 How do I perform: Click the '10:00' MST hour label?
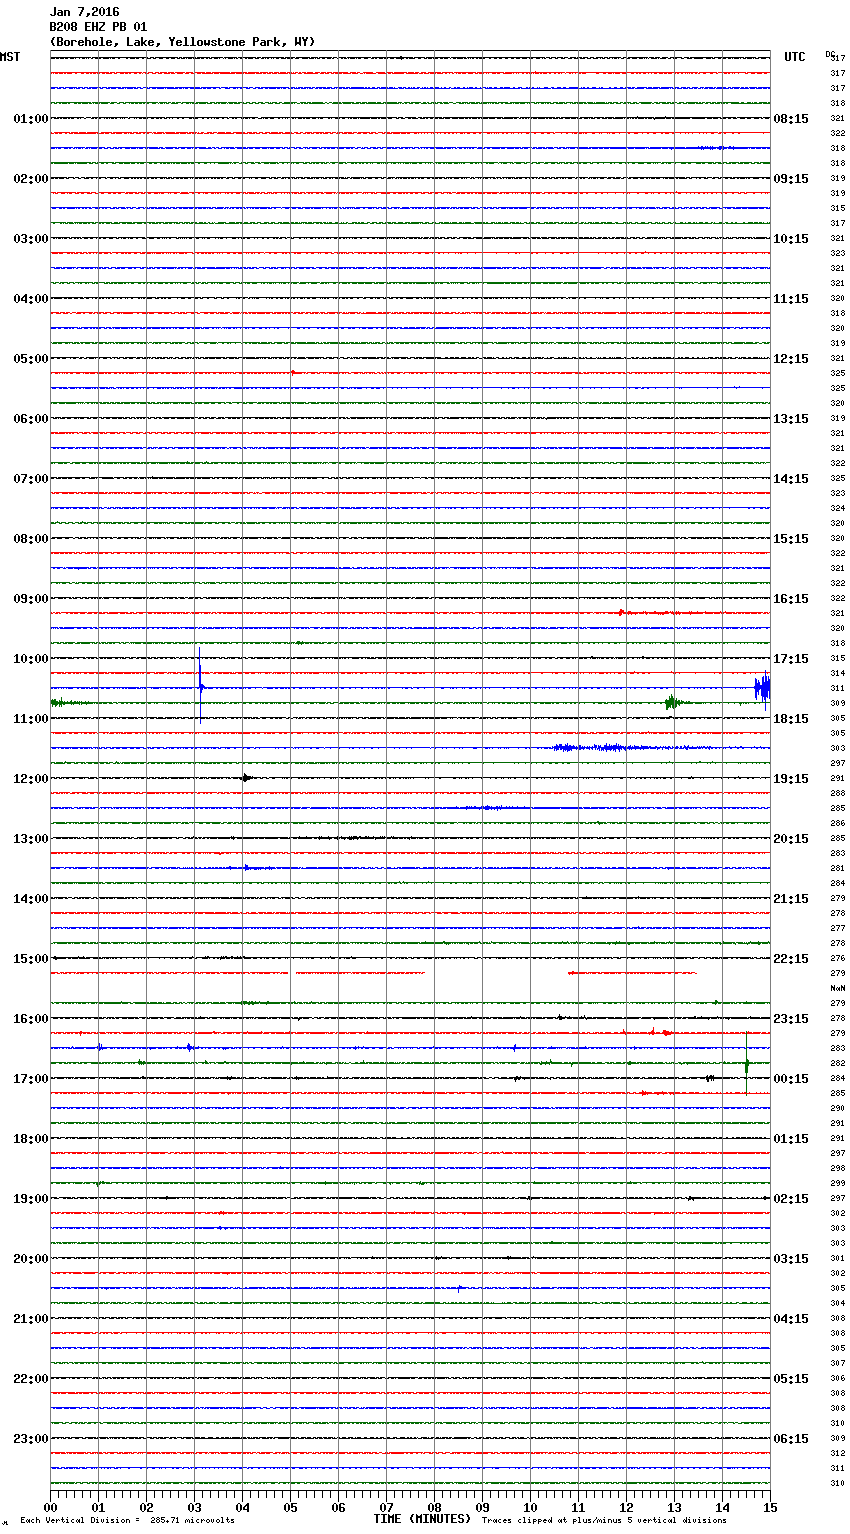(x=31, y=659)
